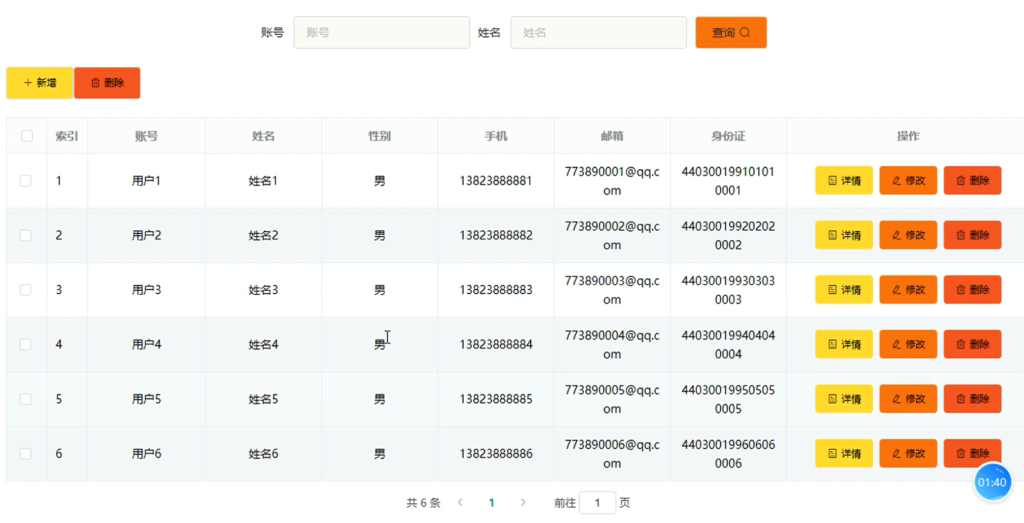Focus the 姓名 search input field
Screen dimensions: 1024x523
tap(598, 33)
